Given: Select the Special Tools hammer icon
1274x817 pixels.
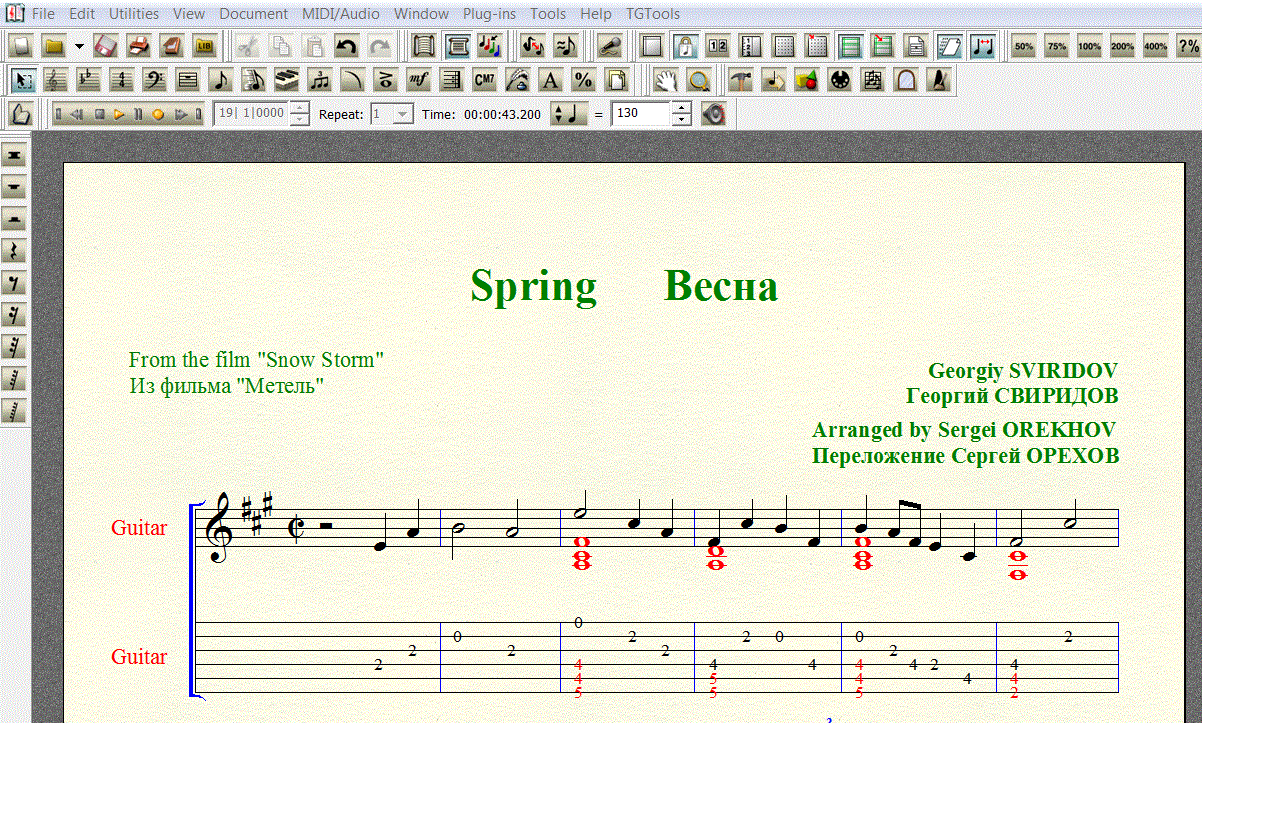Looking at the screenshot, I should point(740,80).
